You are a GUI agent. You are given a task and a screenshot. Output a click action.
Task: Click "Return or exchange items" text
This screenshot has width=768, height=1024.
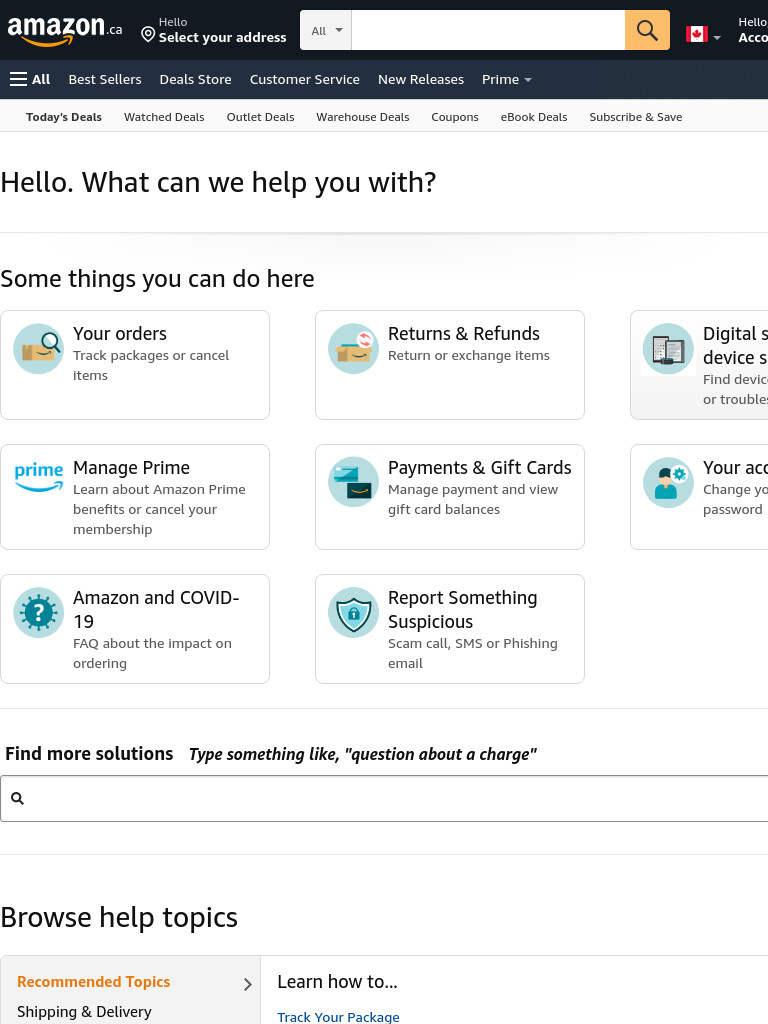point(469,355)
